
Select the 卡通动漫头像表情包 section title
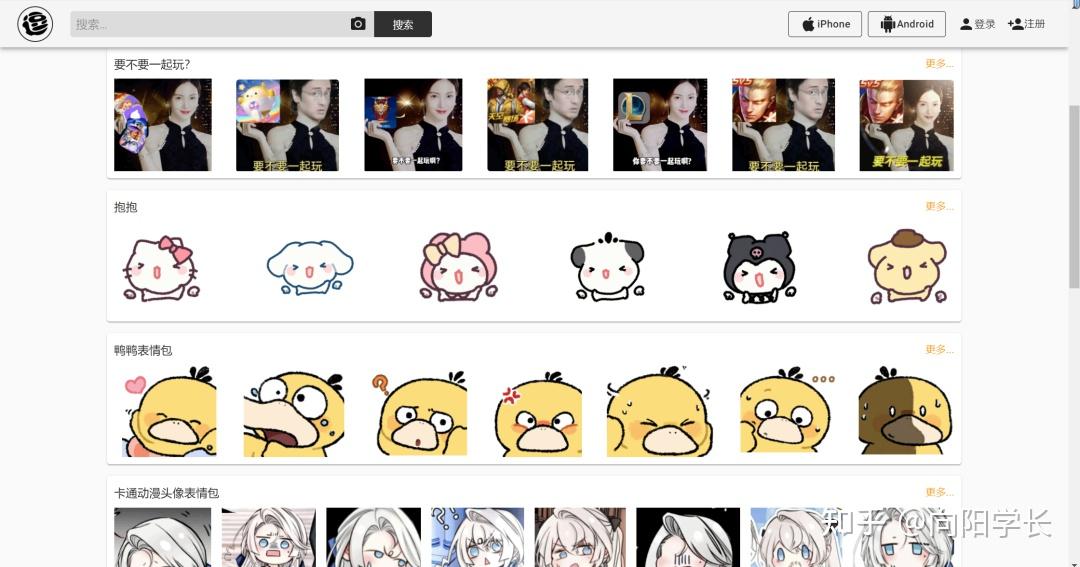(166, 493)
